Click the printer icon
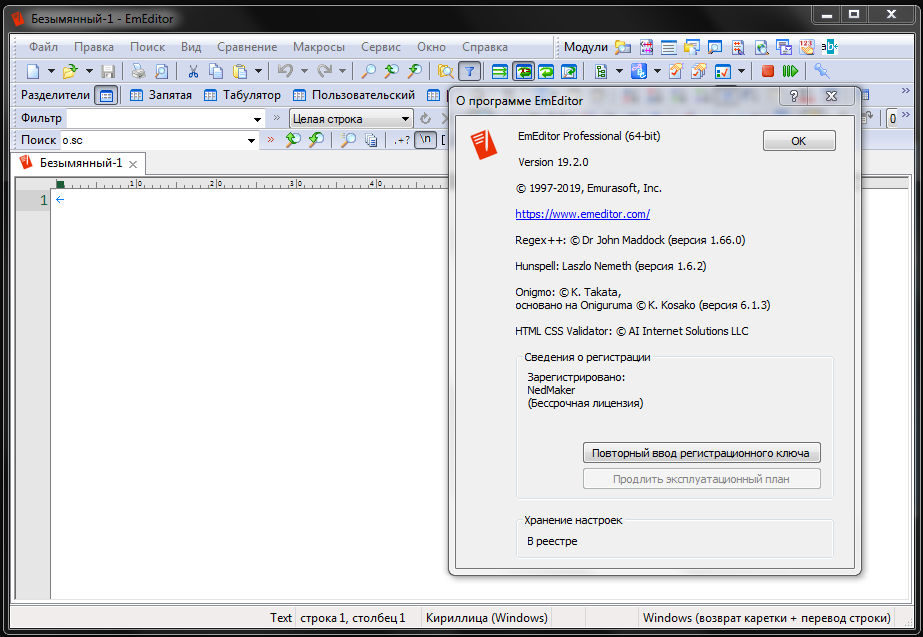Screen dimensions: 923x637 pos(138,72)
